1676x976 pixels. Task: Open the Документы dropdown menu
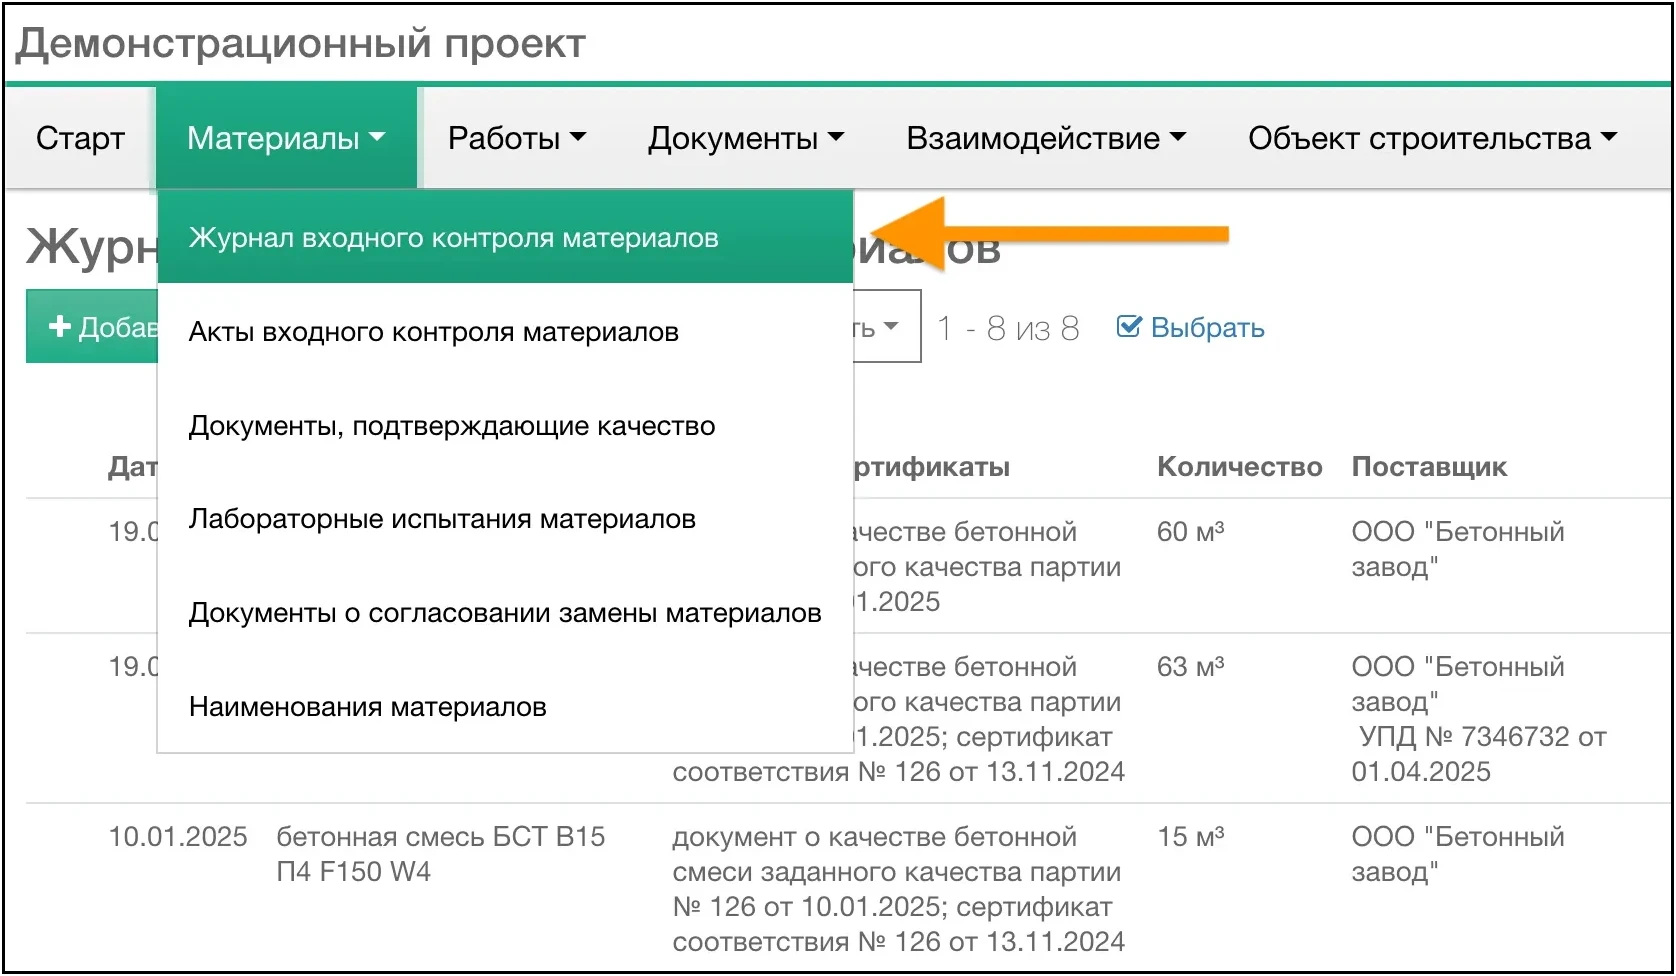(745, 138)
